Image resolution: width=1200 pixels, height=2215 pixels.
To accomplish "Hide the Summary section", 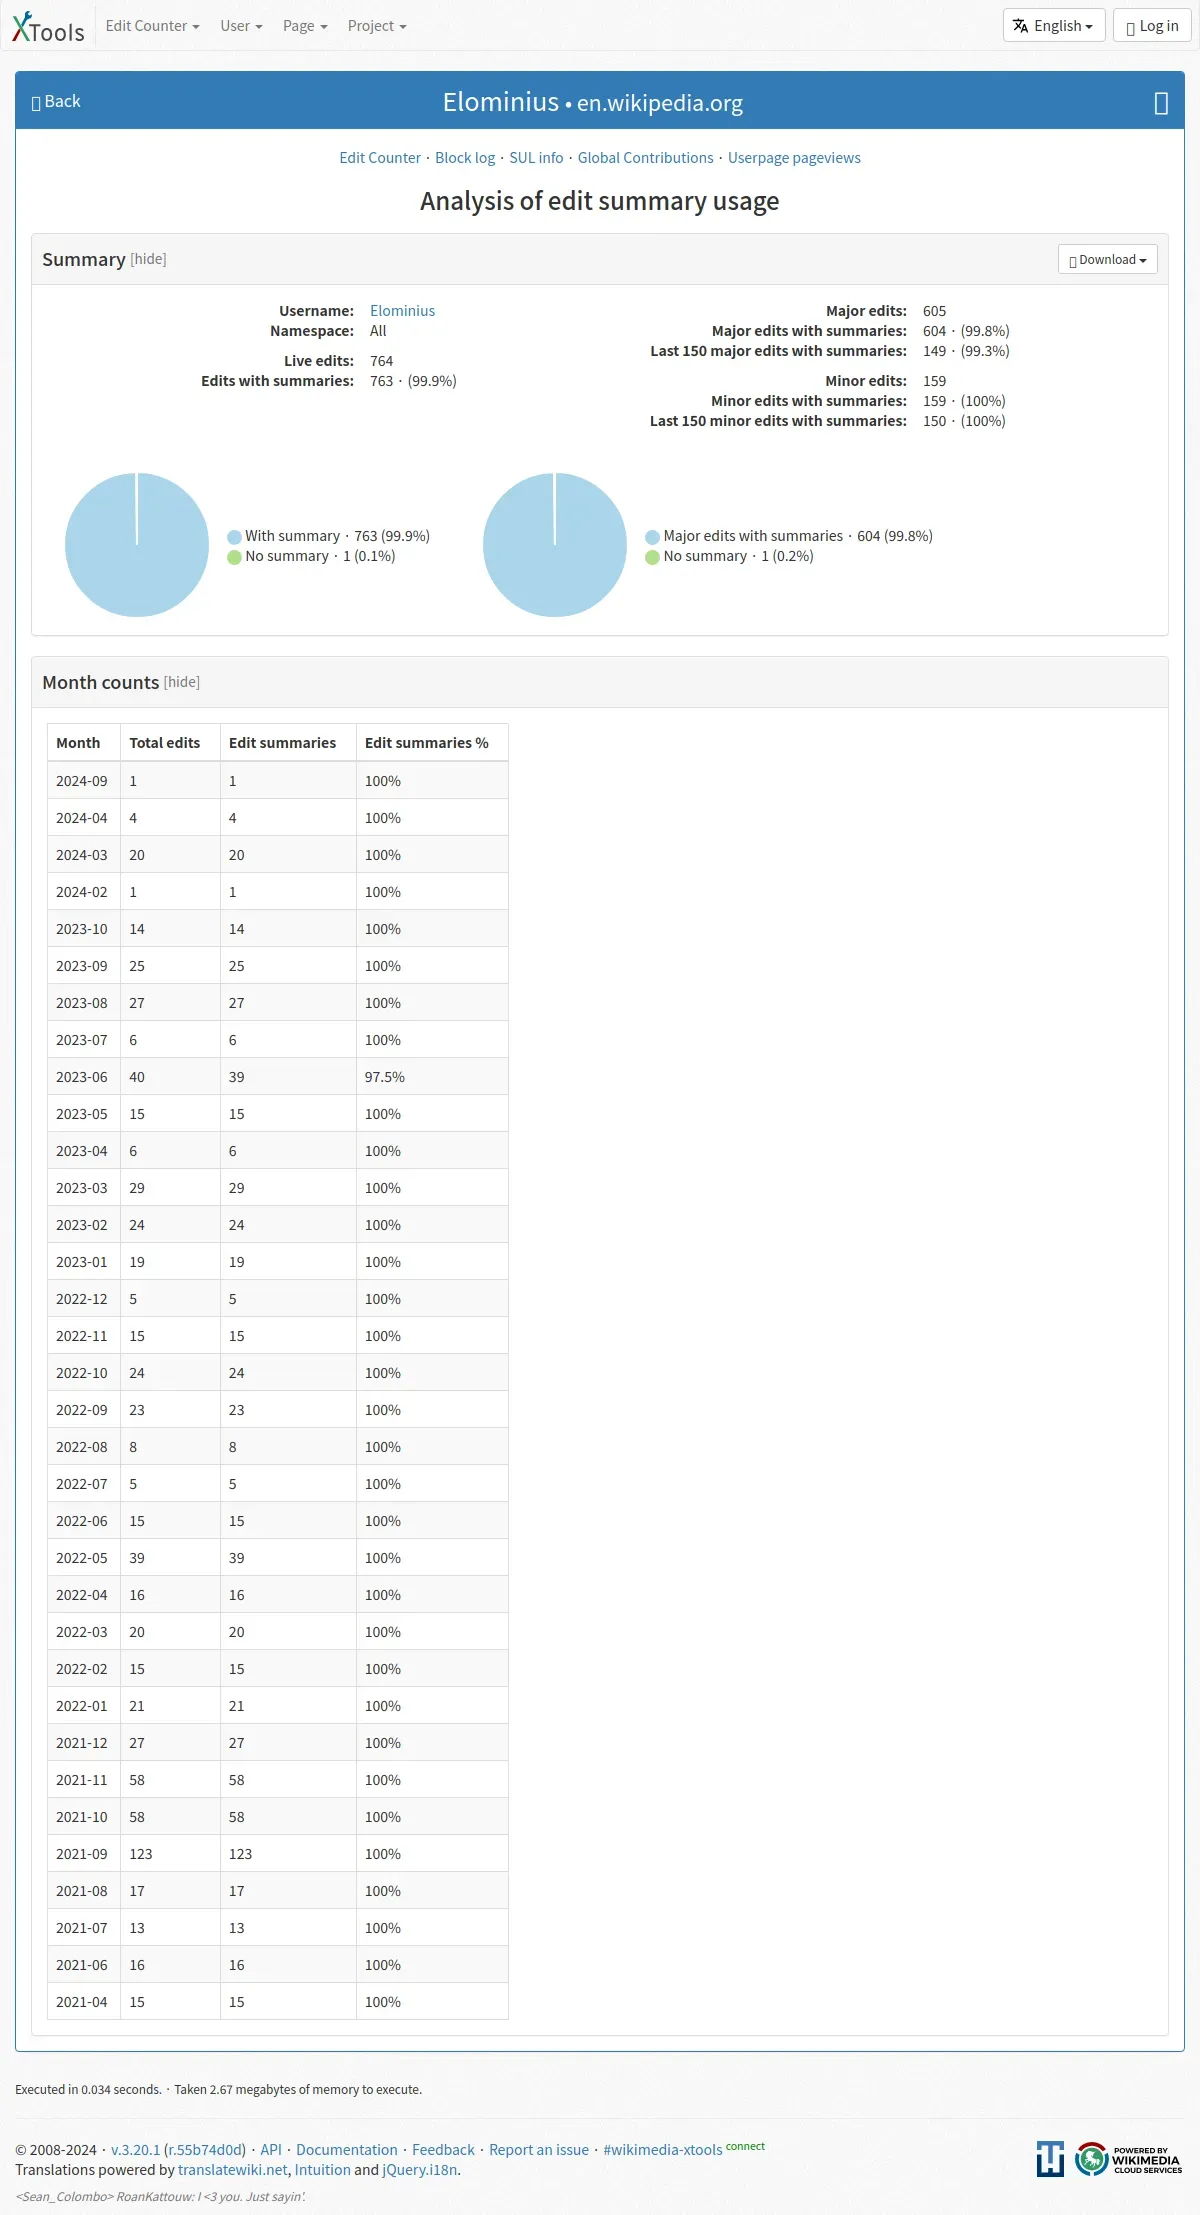I will pyautogui.click(x=148, y=259).
